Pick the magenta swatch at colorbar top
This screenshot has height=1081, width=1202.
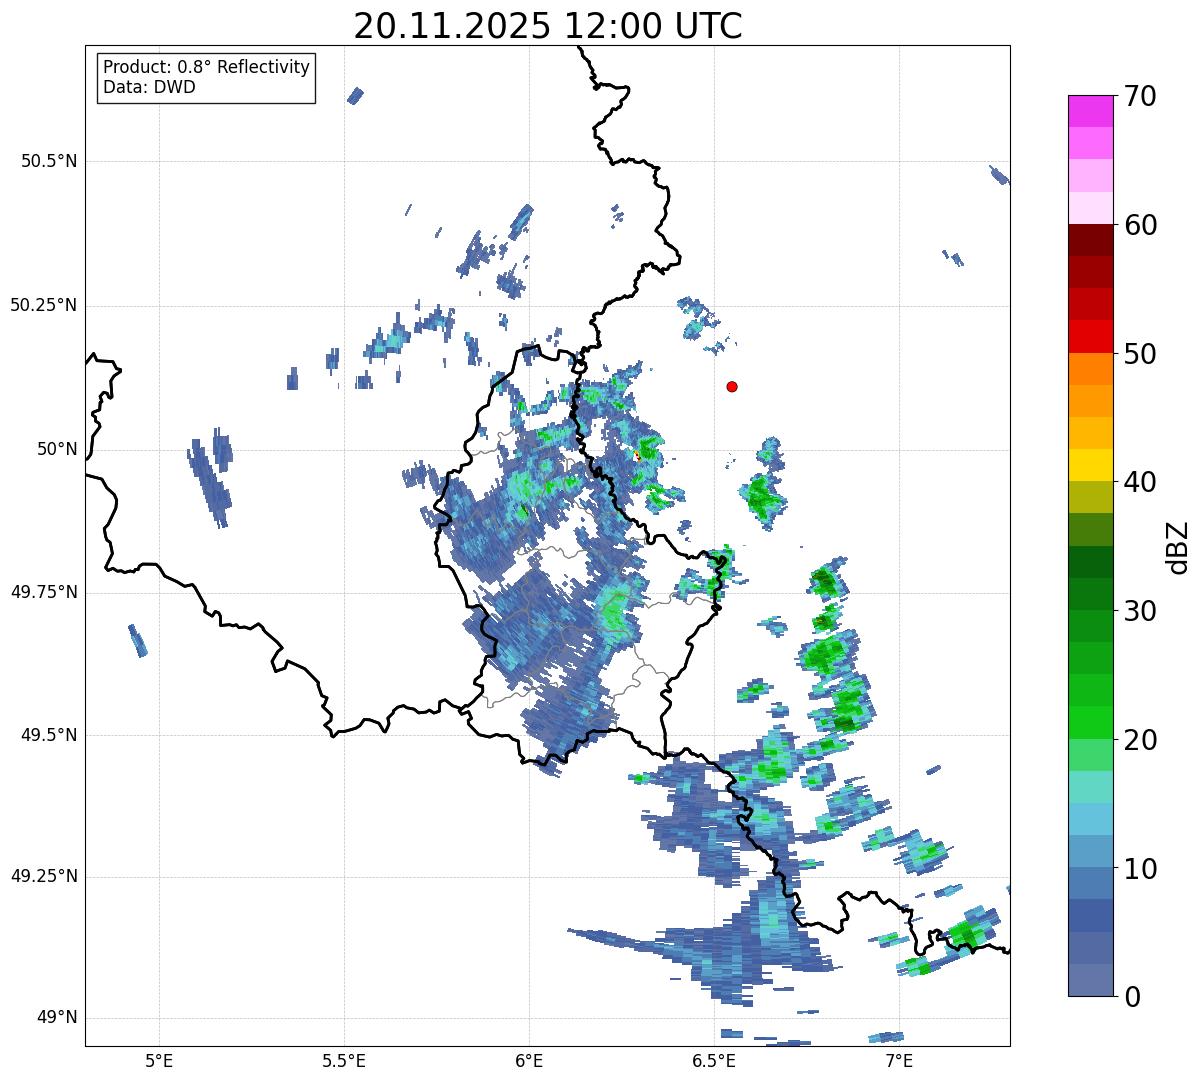(x=1090, y=111)
